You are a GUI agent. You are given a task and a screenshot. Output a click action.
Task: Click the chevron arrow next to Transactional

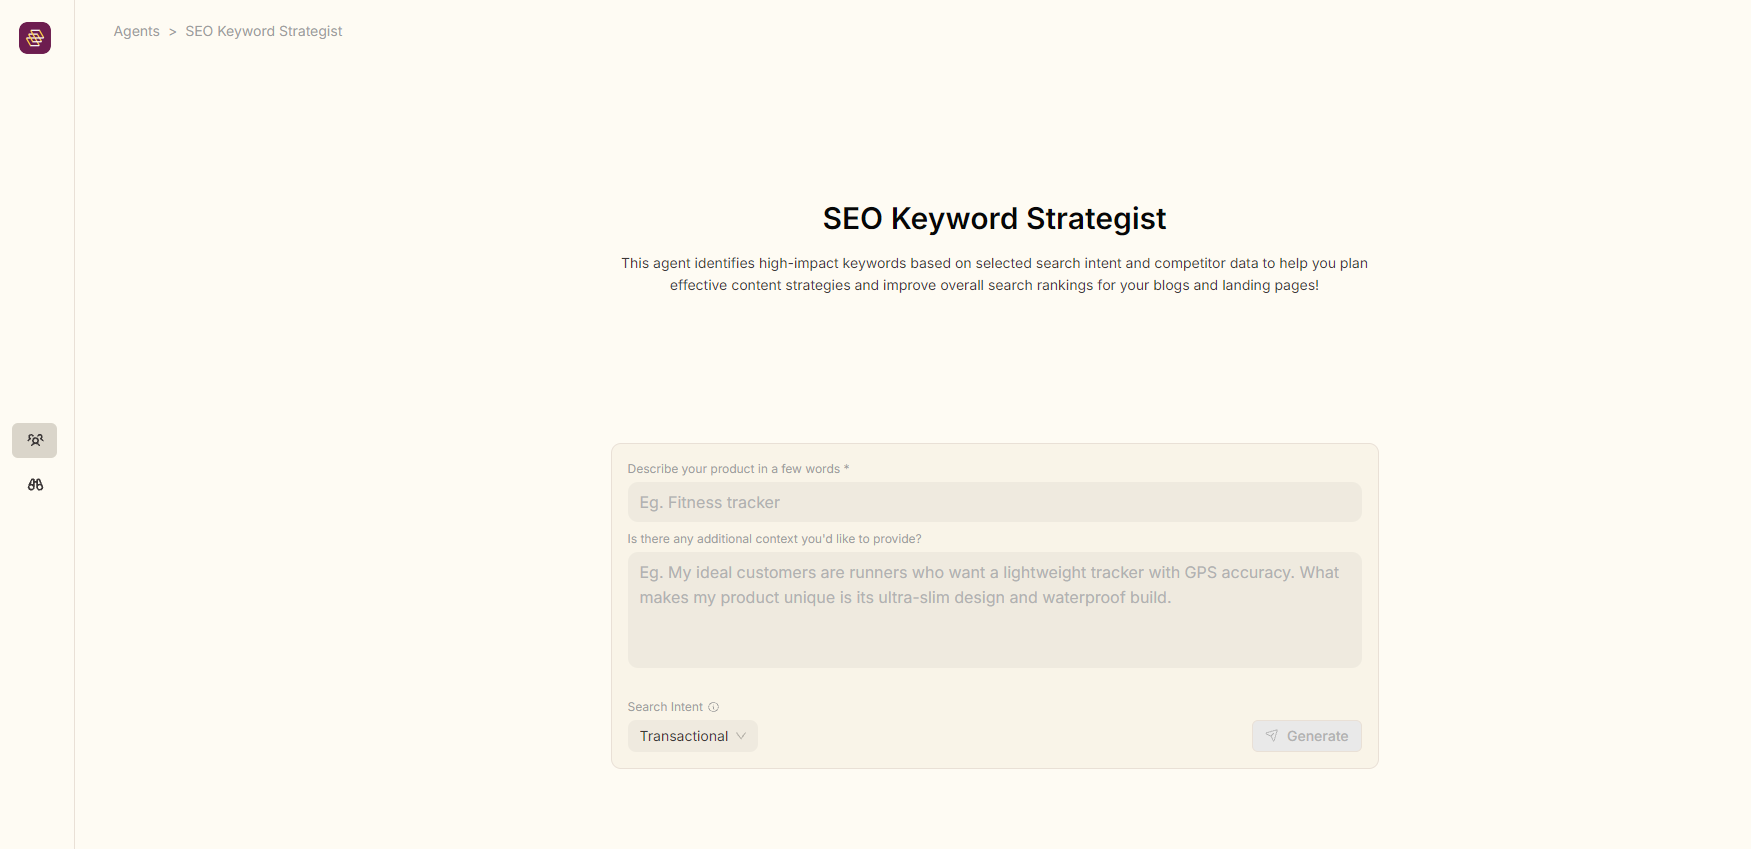pos(741,736)
